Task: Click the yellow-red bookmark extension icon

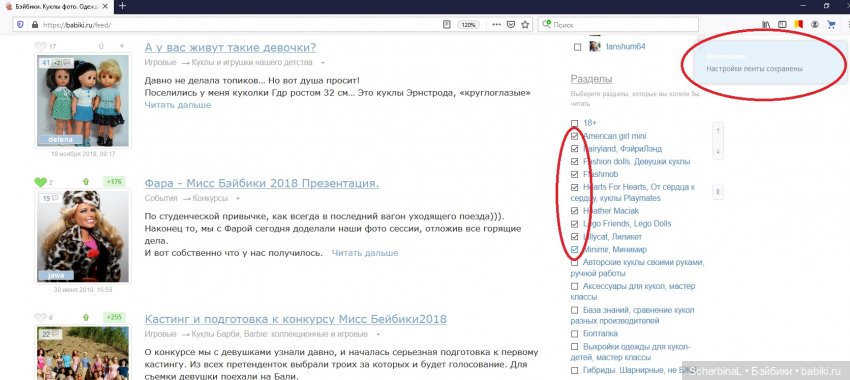Action: click(798, 24)
